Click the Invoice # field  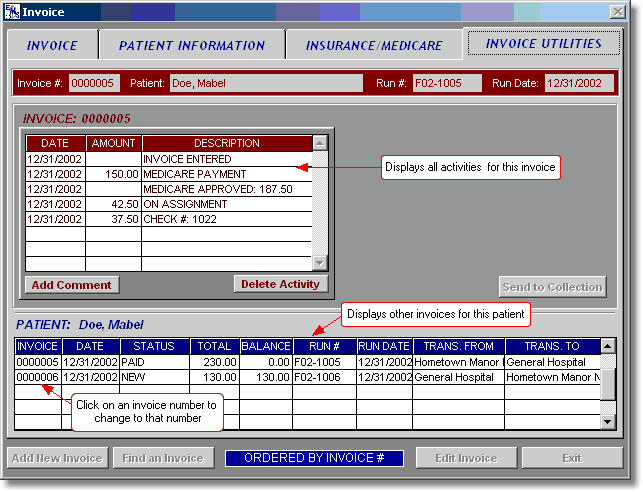[92, 83]
